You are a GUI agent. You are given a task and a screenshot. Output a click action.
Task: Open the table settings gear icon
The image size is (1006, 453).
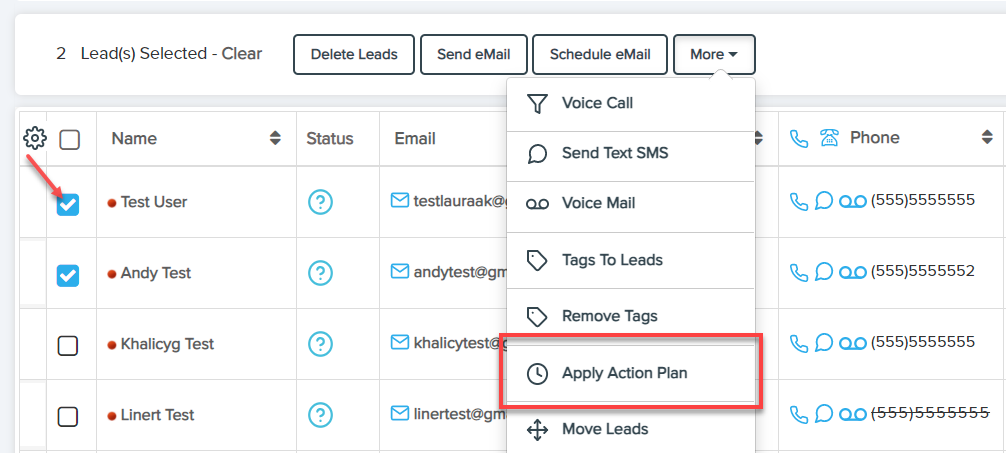34,138
